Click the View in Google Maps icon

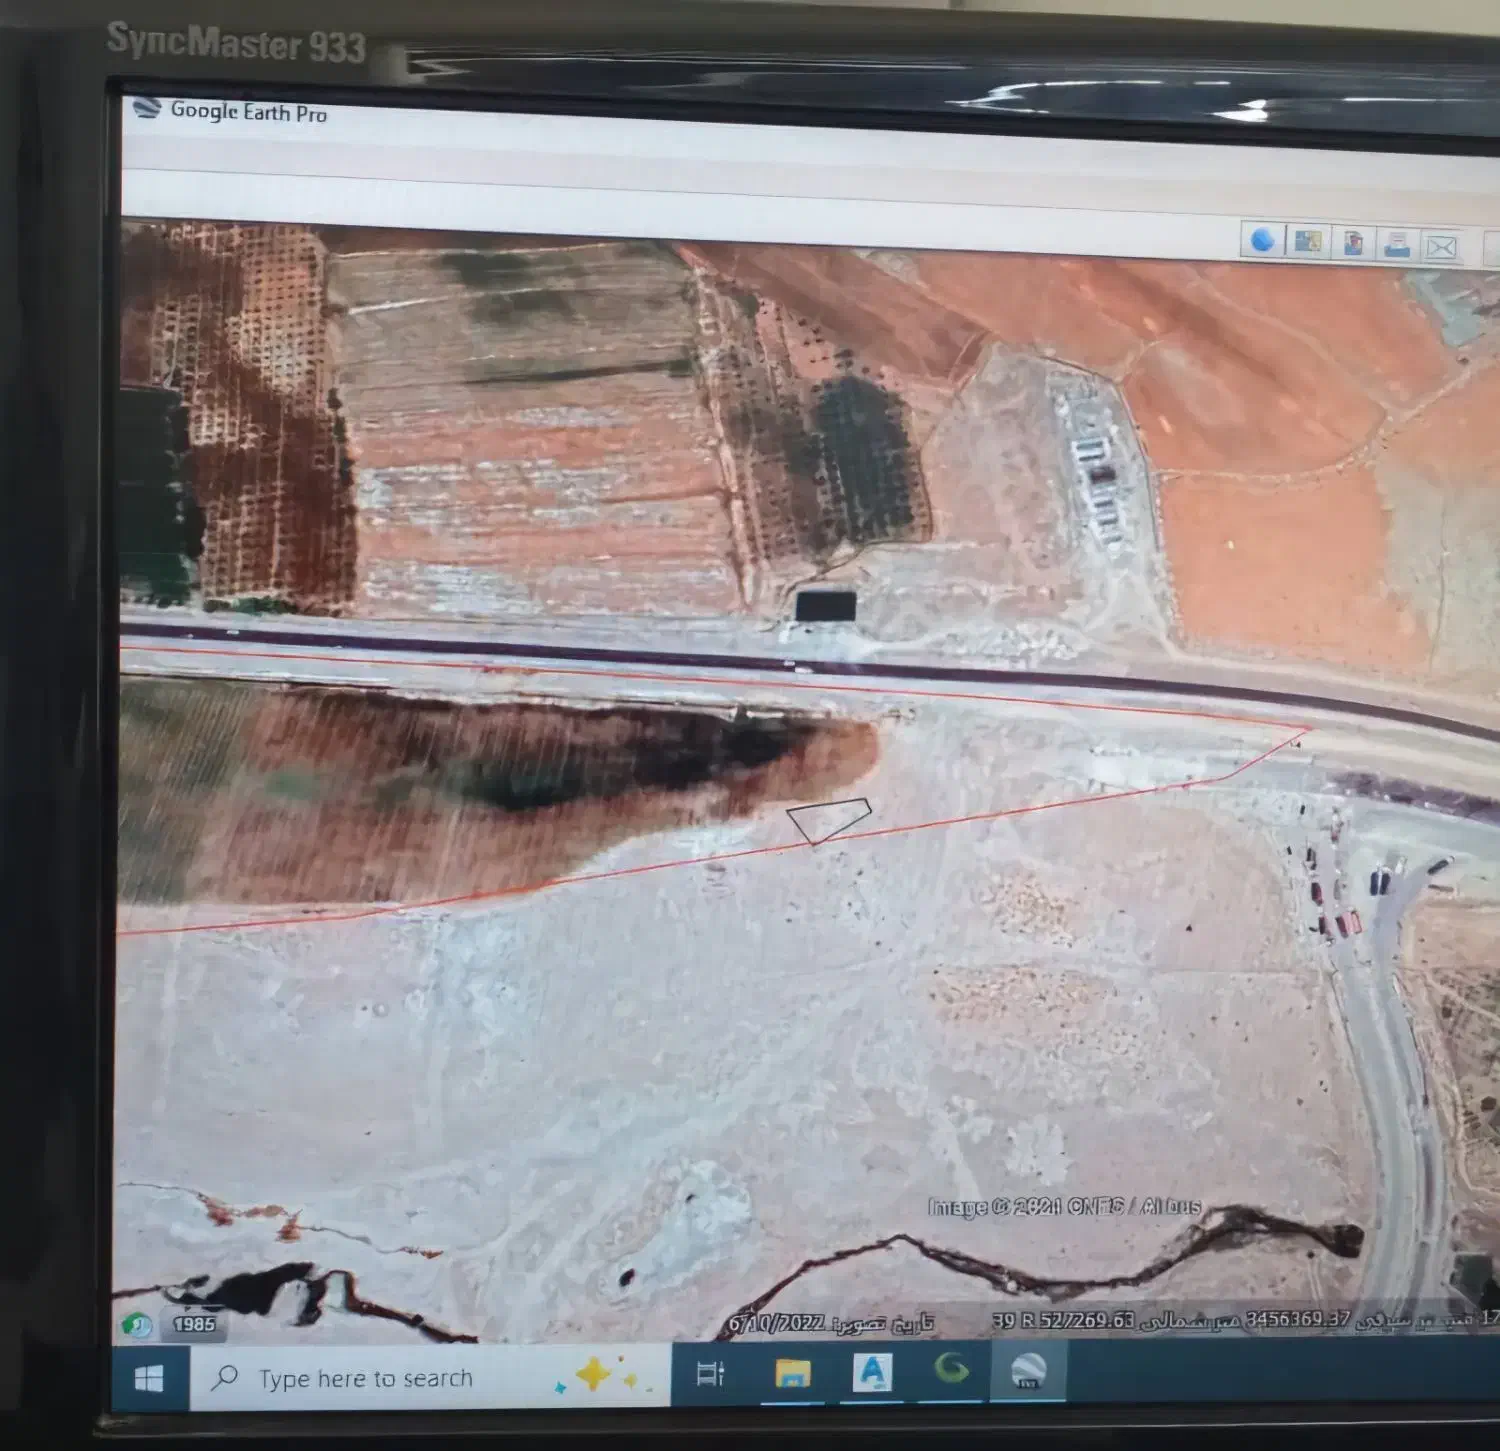(x=1308, y=241)
